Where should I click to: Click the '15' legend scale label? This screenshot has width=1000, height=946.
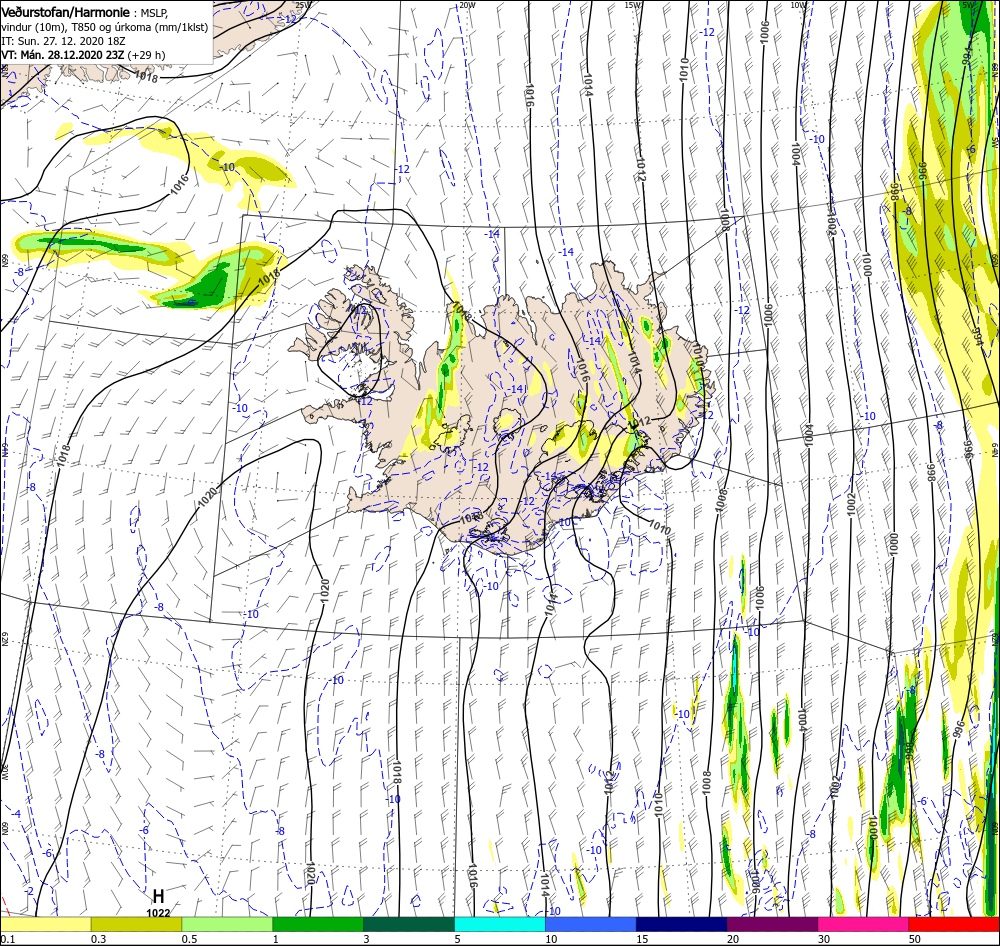pyautogui.click(x=642, y=939)
